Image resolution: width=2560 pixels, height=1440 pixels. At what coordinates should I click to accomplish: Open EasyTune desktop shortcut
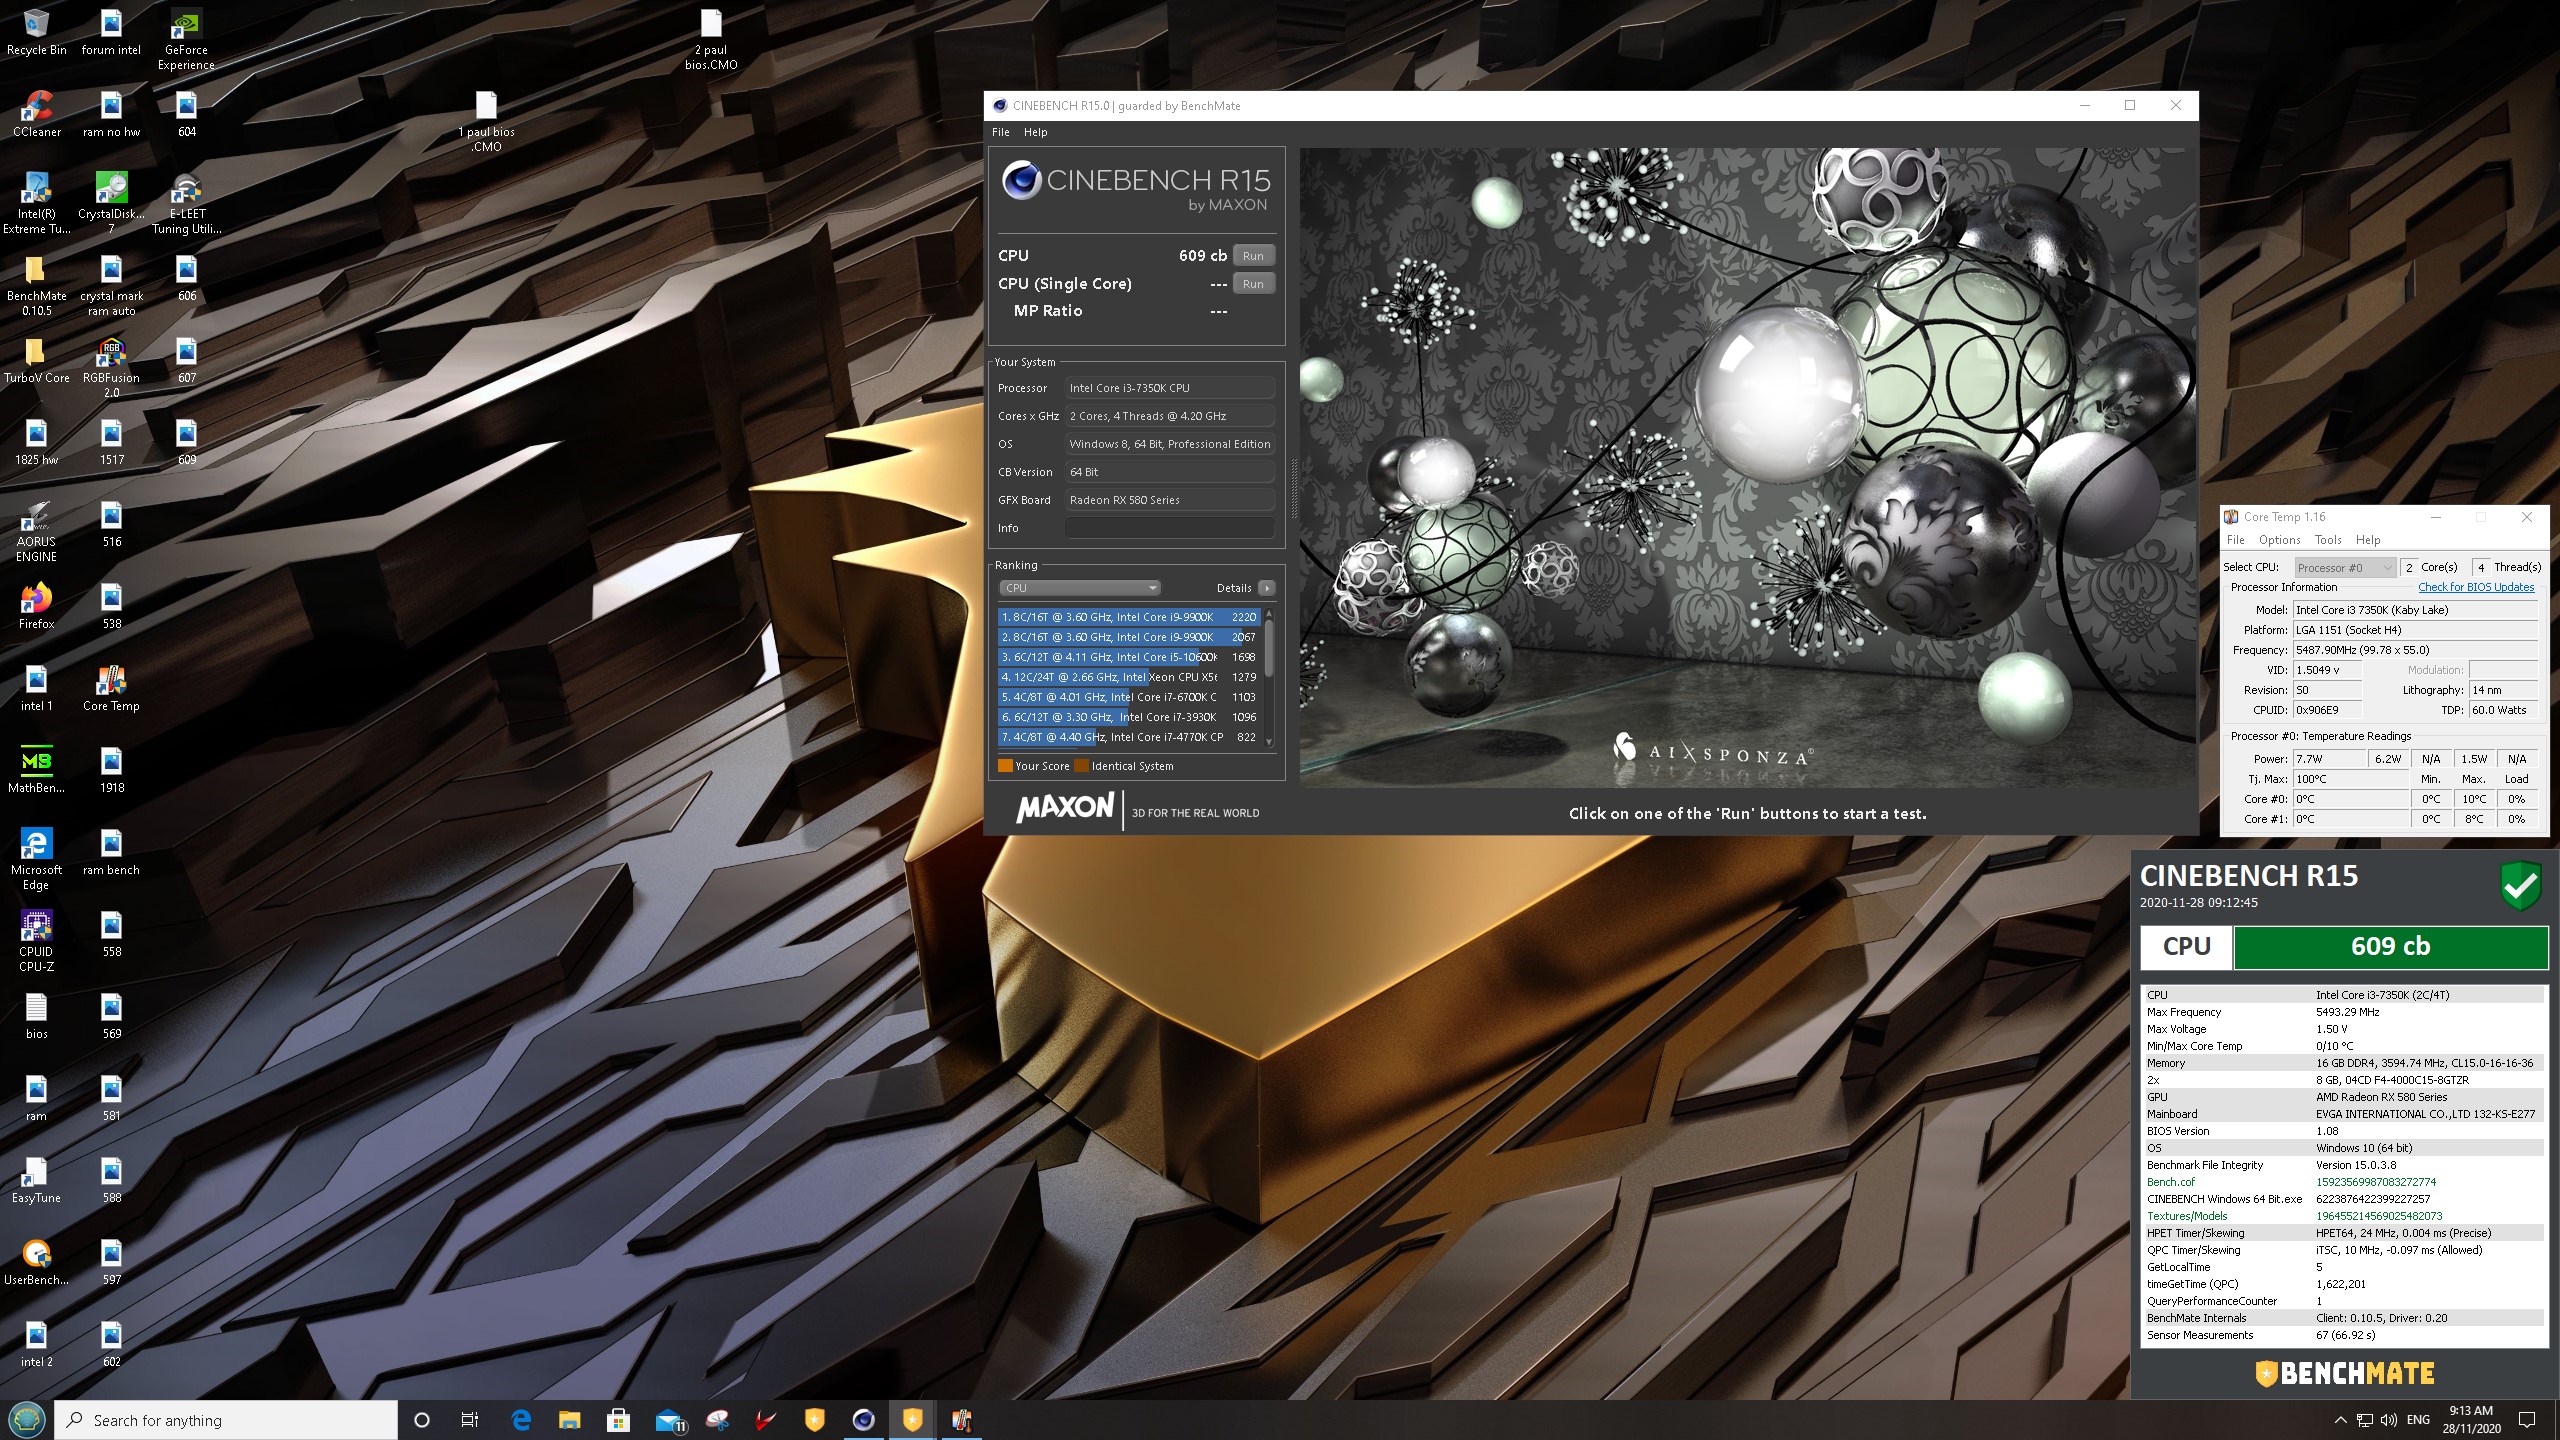[36, 1180]
